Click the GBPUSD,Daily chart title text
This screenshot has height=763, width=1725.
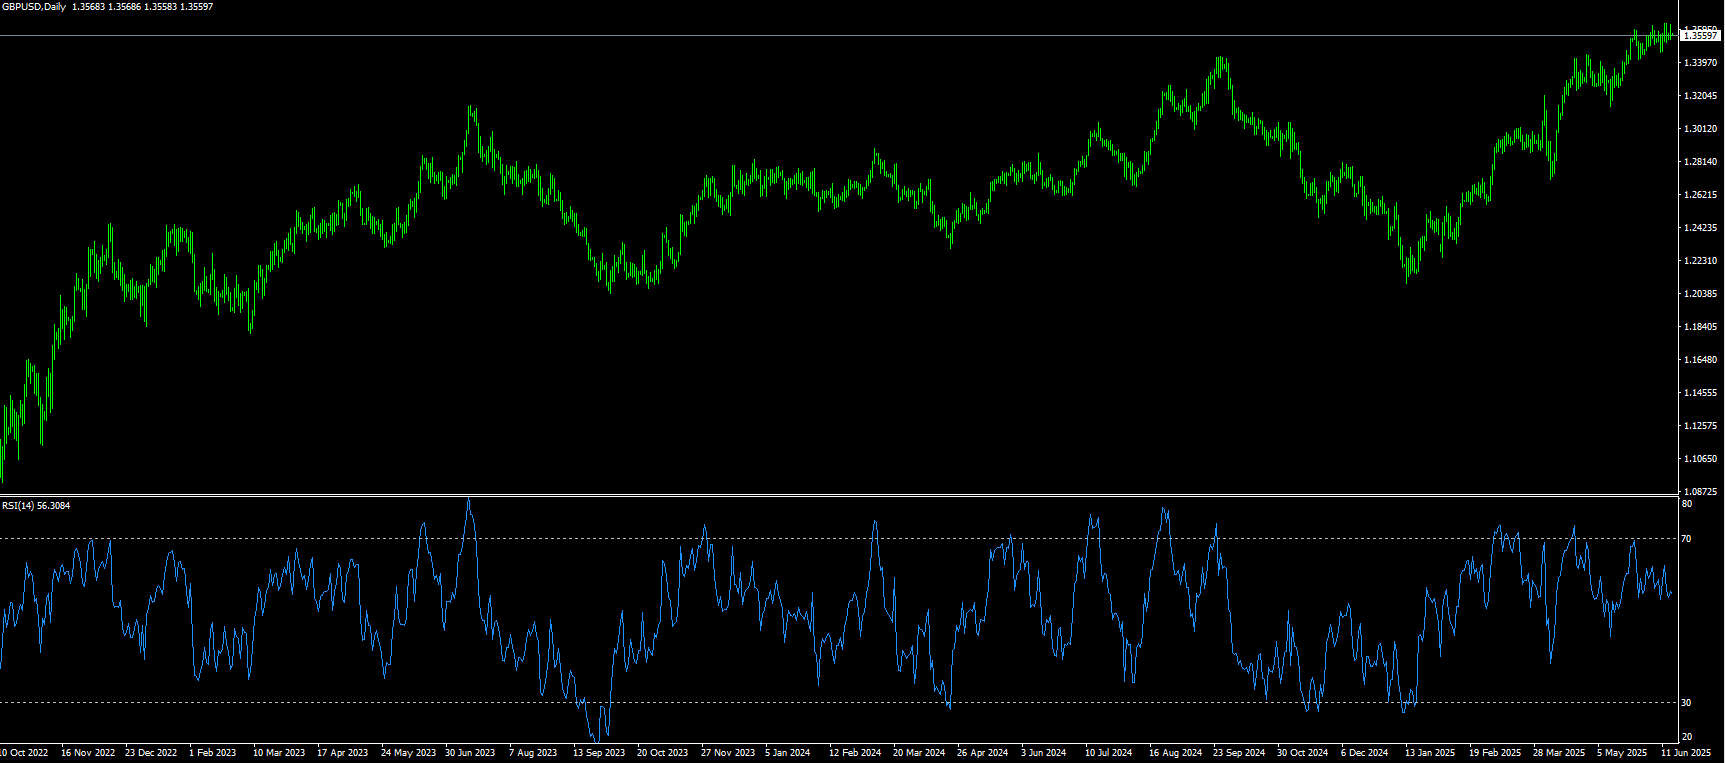pos(34,7)
